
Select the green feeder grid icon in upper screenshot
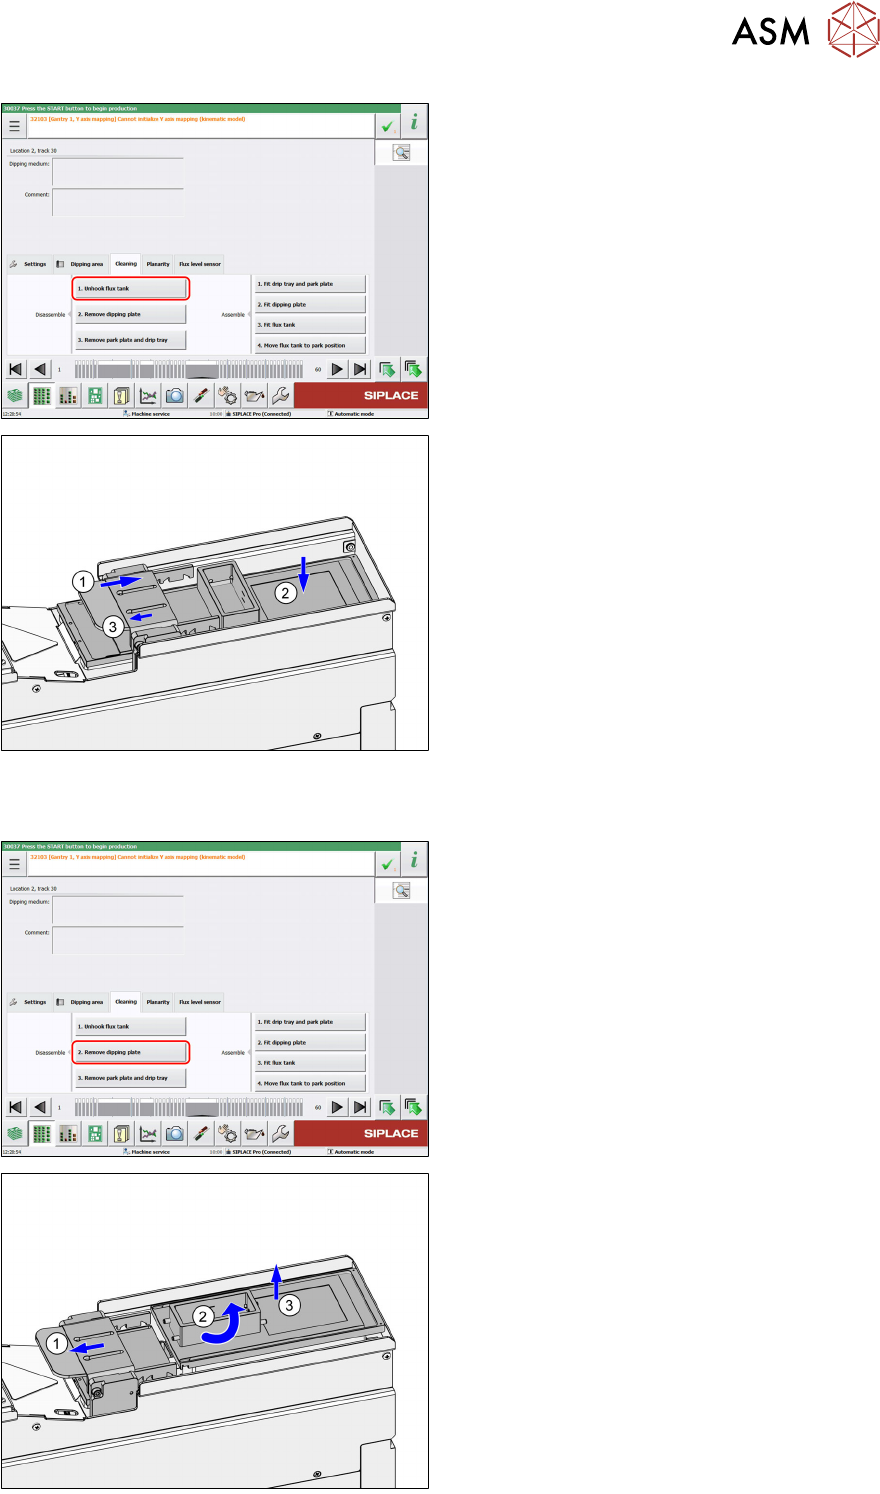(x=41, y=396)
